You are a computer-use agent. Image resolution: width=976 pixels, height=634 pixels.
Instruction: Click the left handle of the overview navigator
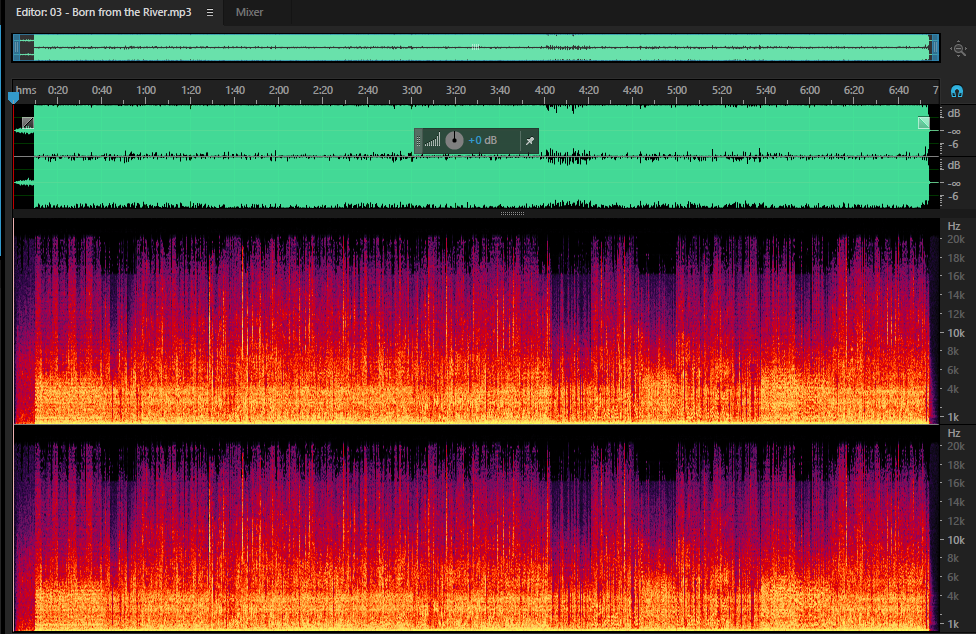pyautogui.click(x=17, y=48)
